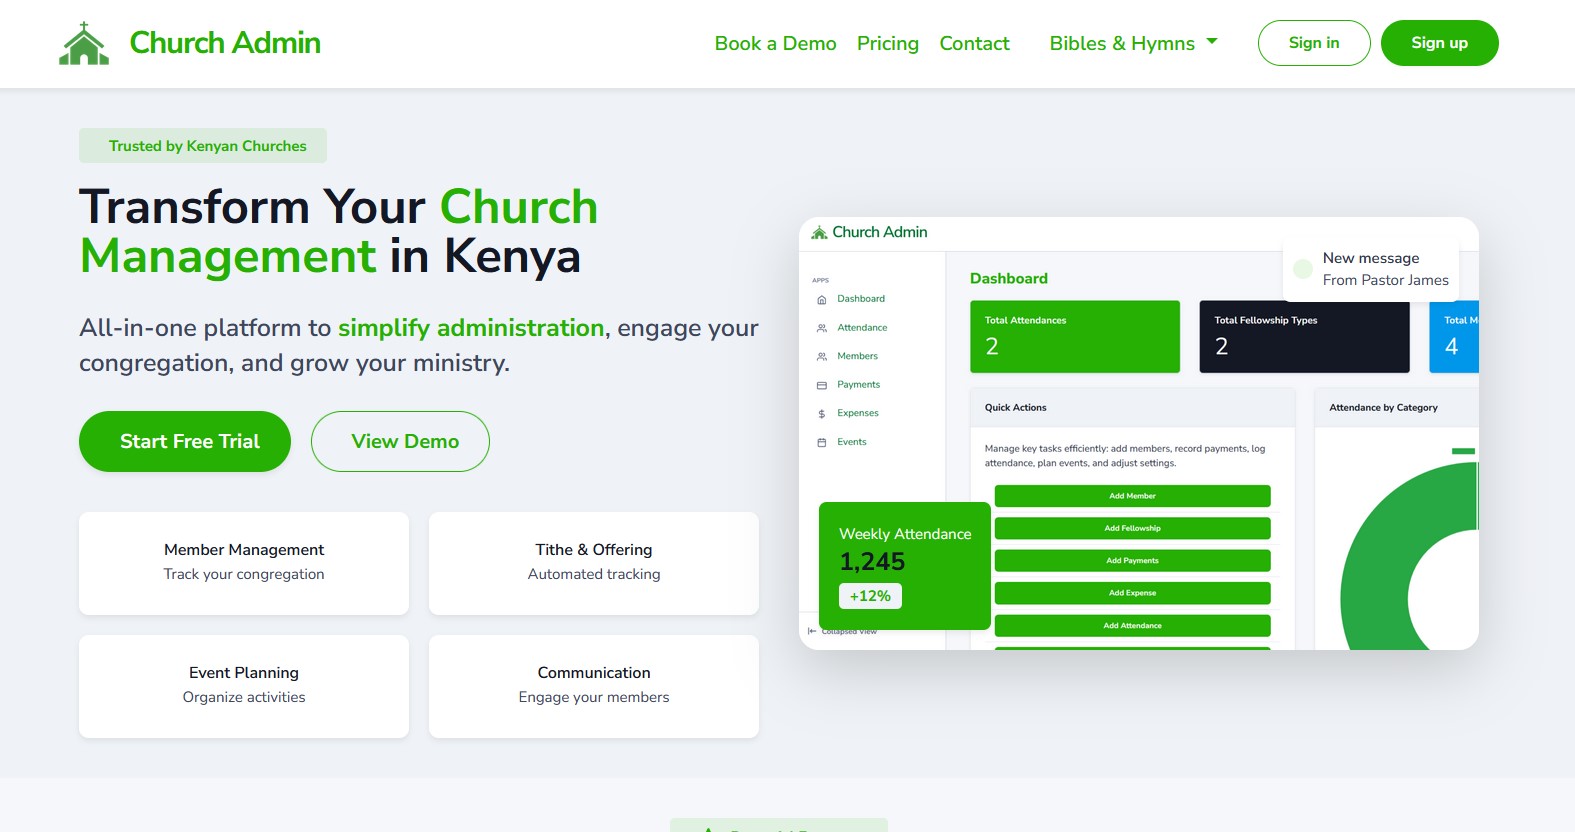This screenshot has height=832, width=1575.
Task: Click the Expenses dollar icon in sidebar
Action: tap(822, 413)
